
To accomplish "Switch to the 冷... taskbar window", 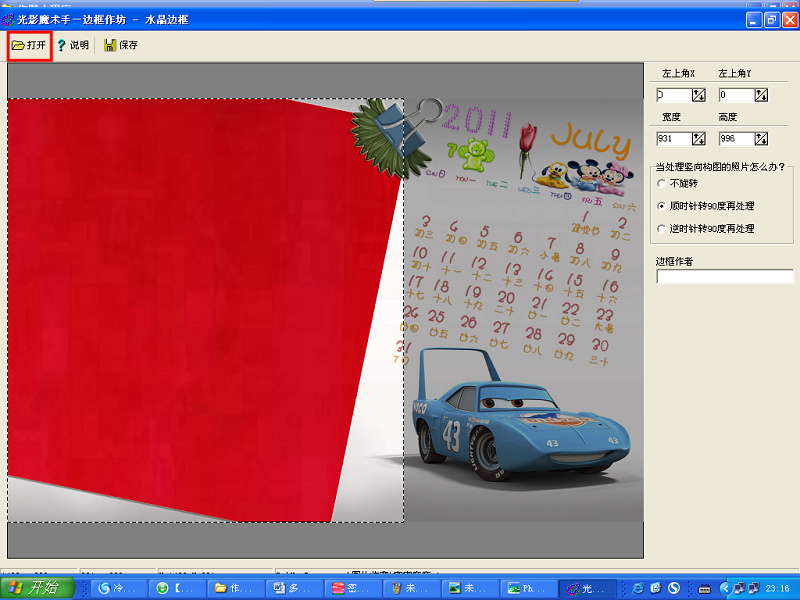I will tap(120, 588).
